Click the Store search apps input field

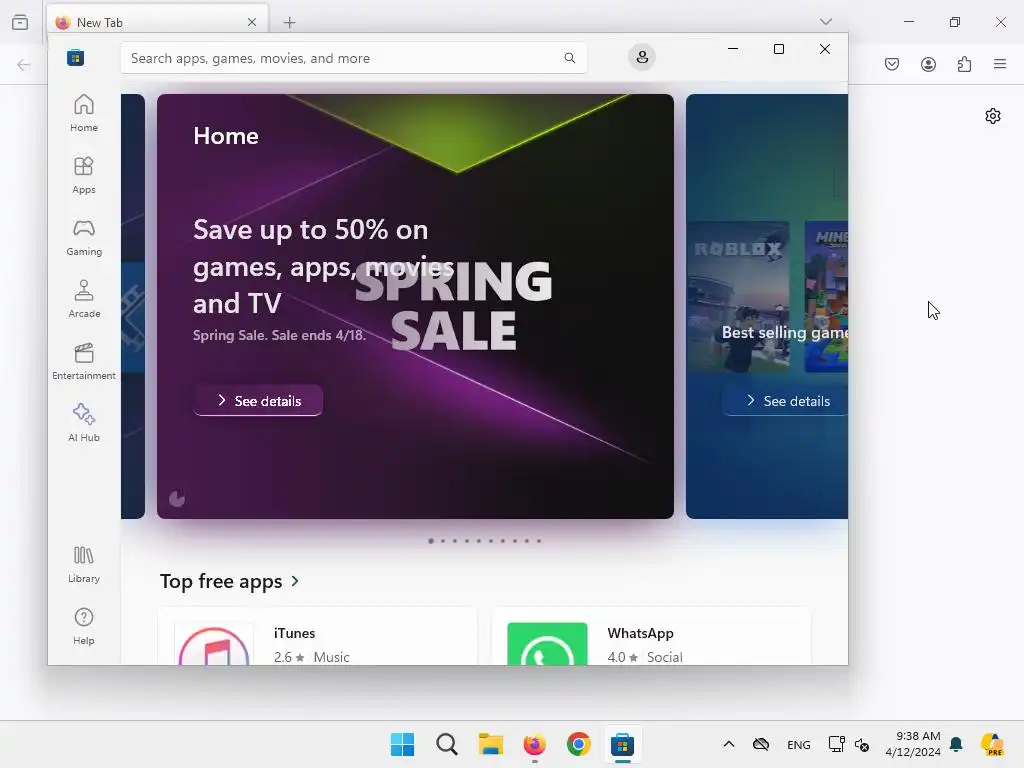[353, 58]
